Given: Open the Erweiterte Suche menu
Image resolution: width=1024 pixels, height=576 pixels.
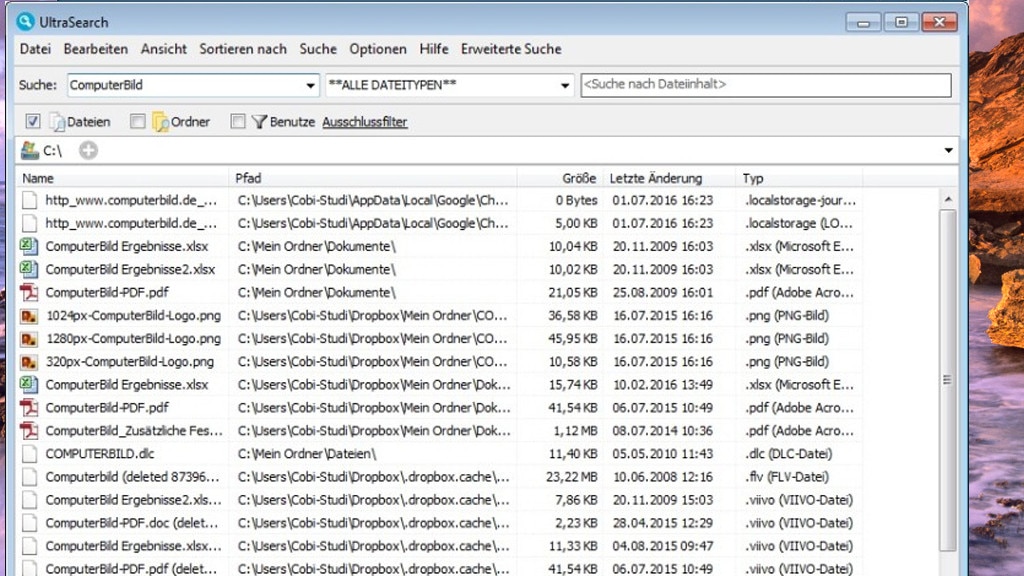Looking at the screenshot, I should [511, 49].
